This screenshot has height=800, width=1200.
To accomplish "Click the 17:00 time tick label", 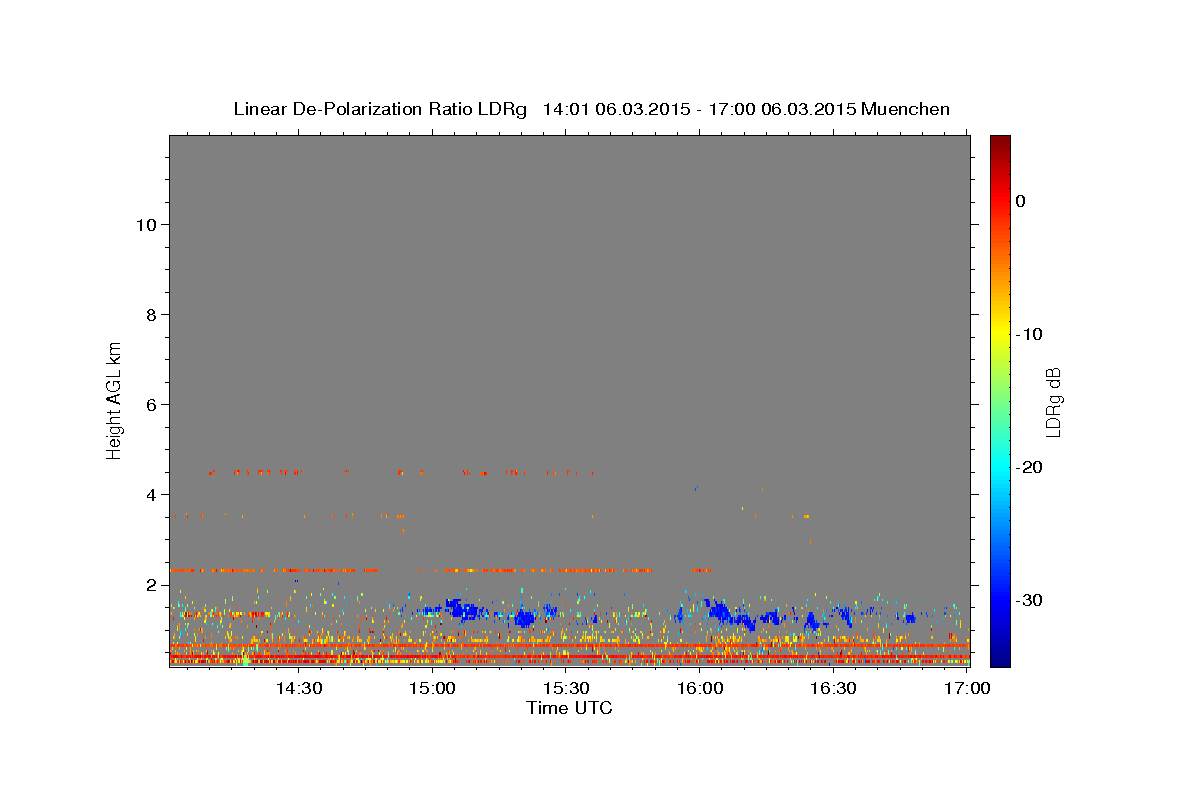I will pos(967,689).
